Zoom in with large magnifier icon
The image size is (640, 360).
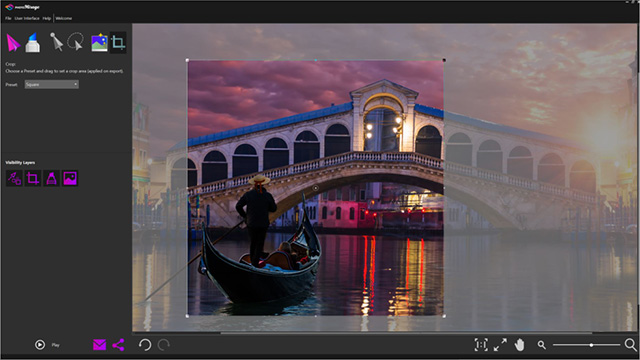tap(631, 345)
